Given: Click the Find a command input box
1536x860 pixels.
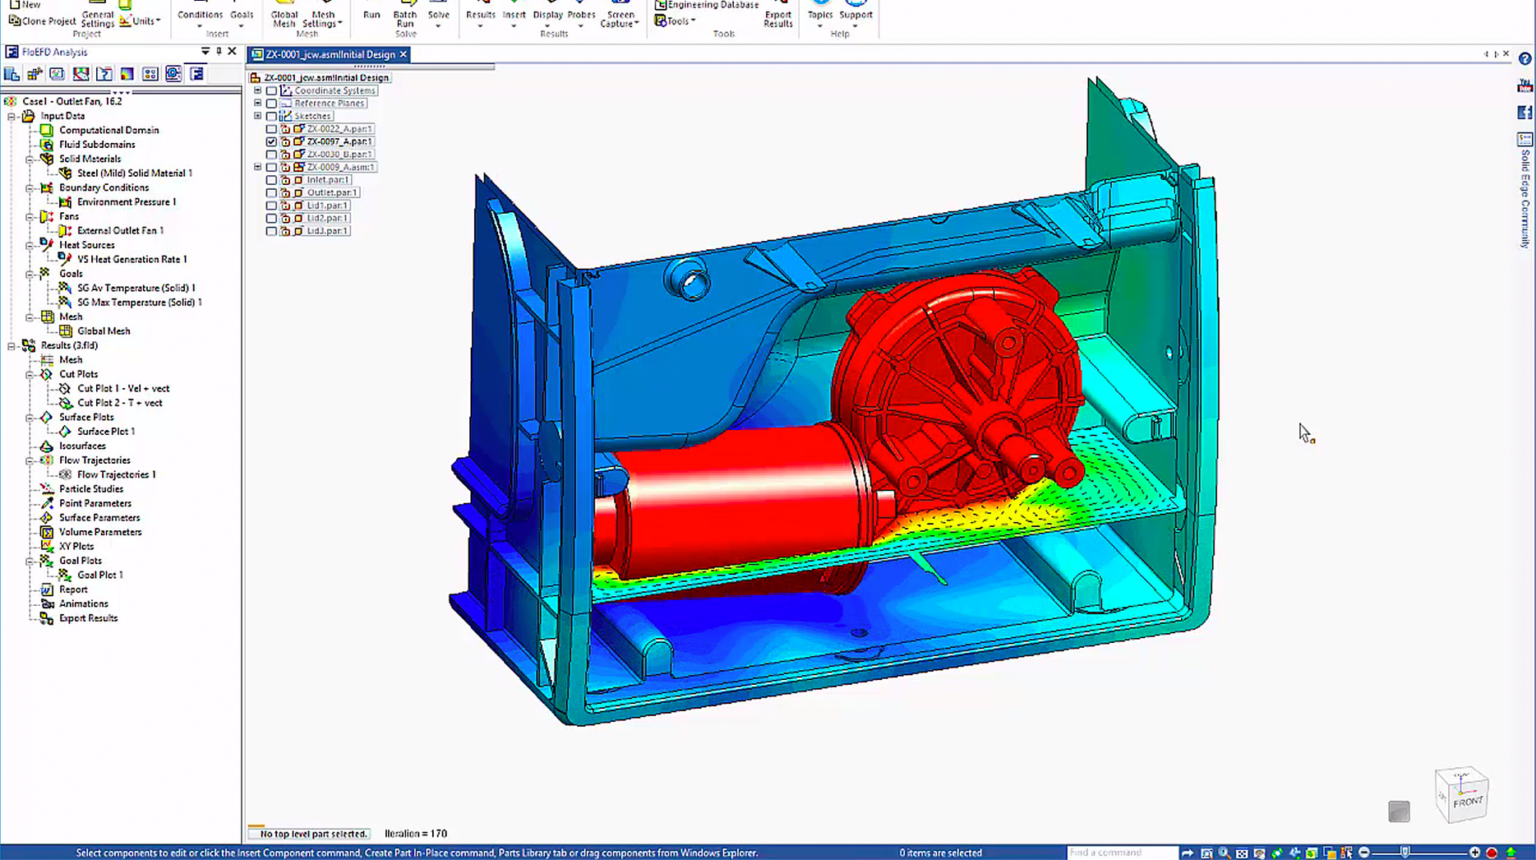Looking at the screenshot, I should coord(1118,852).
